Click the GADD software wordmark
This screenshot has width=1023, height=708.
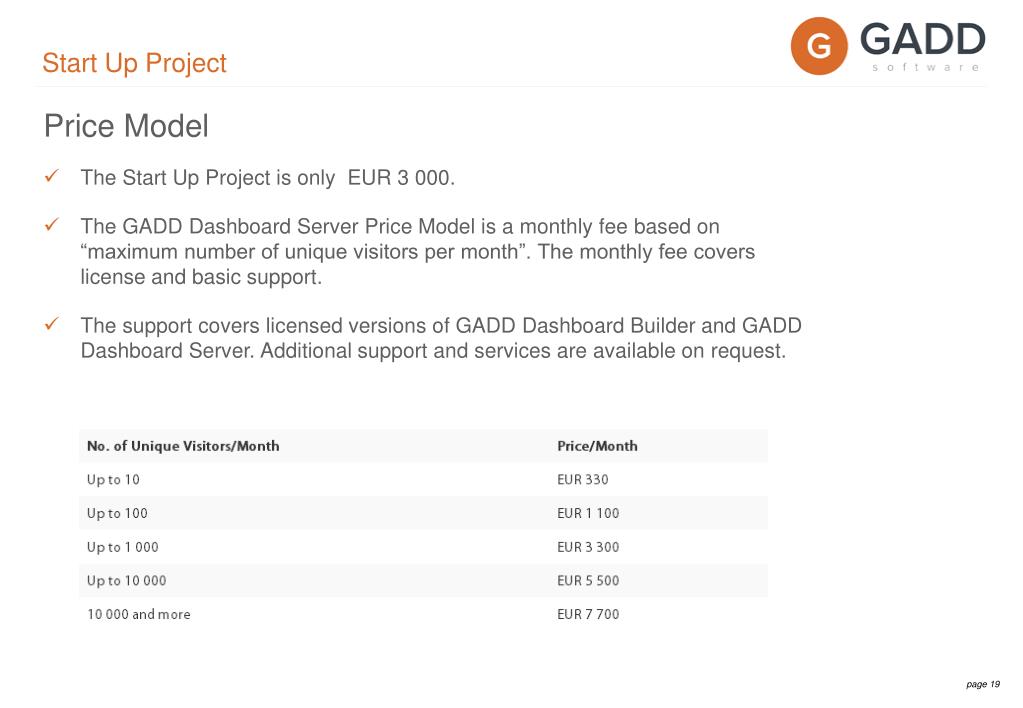coord(923,46)
